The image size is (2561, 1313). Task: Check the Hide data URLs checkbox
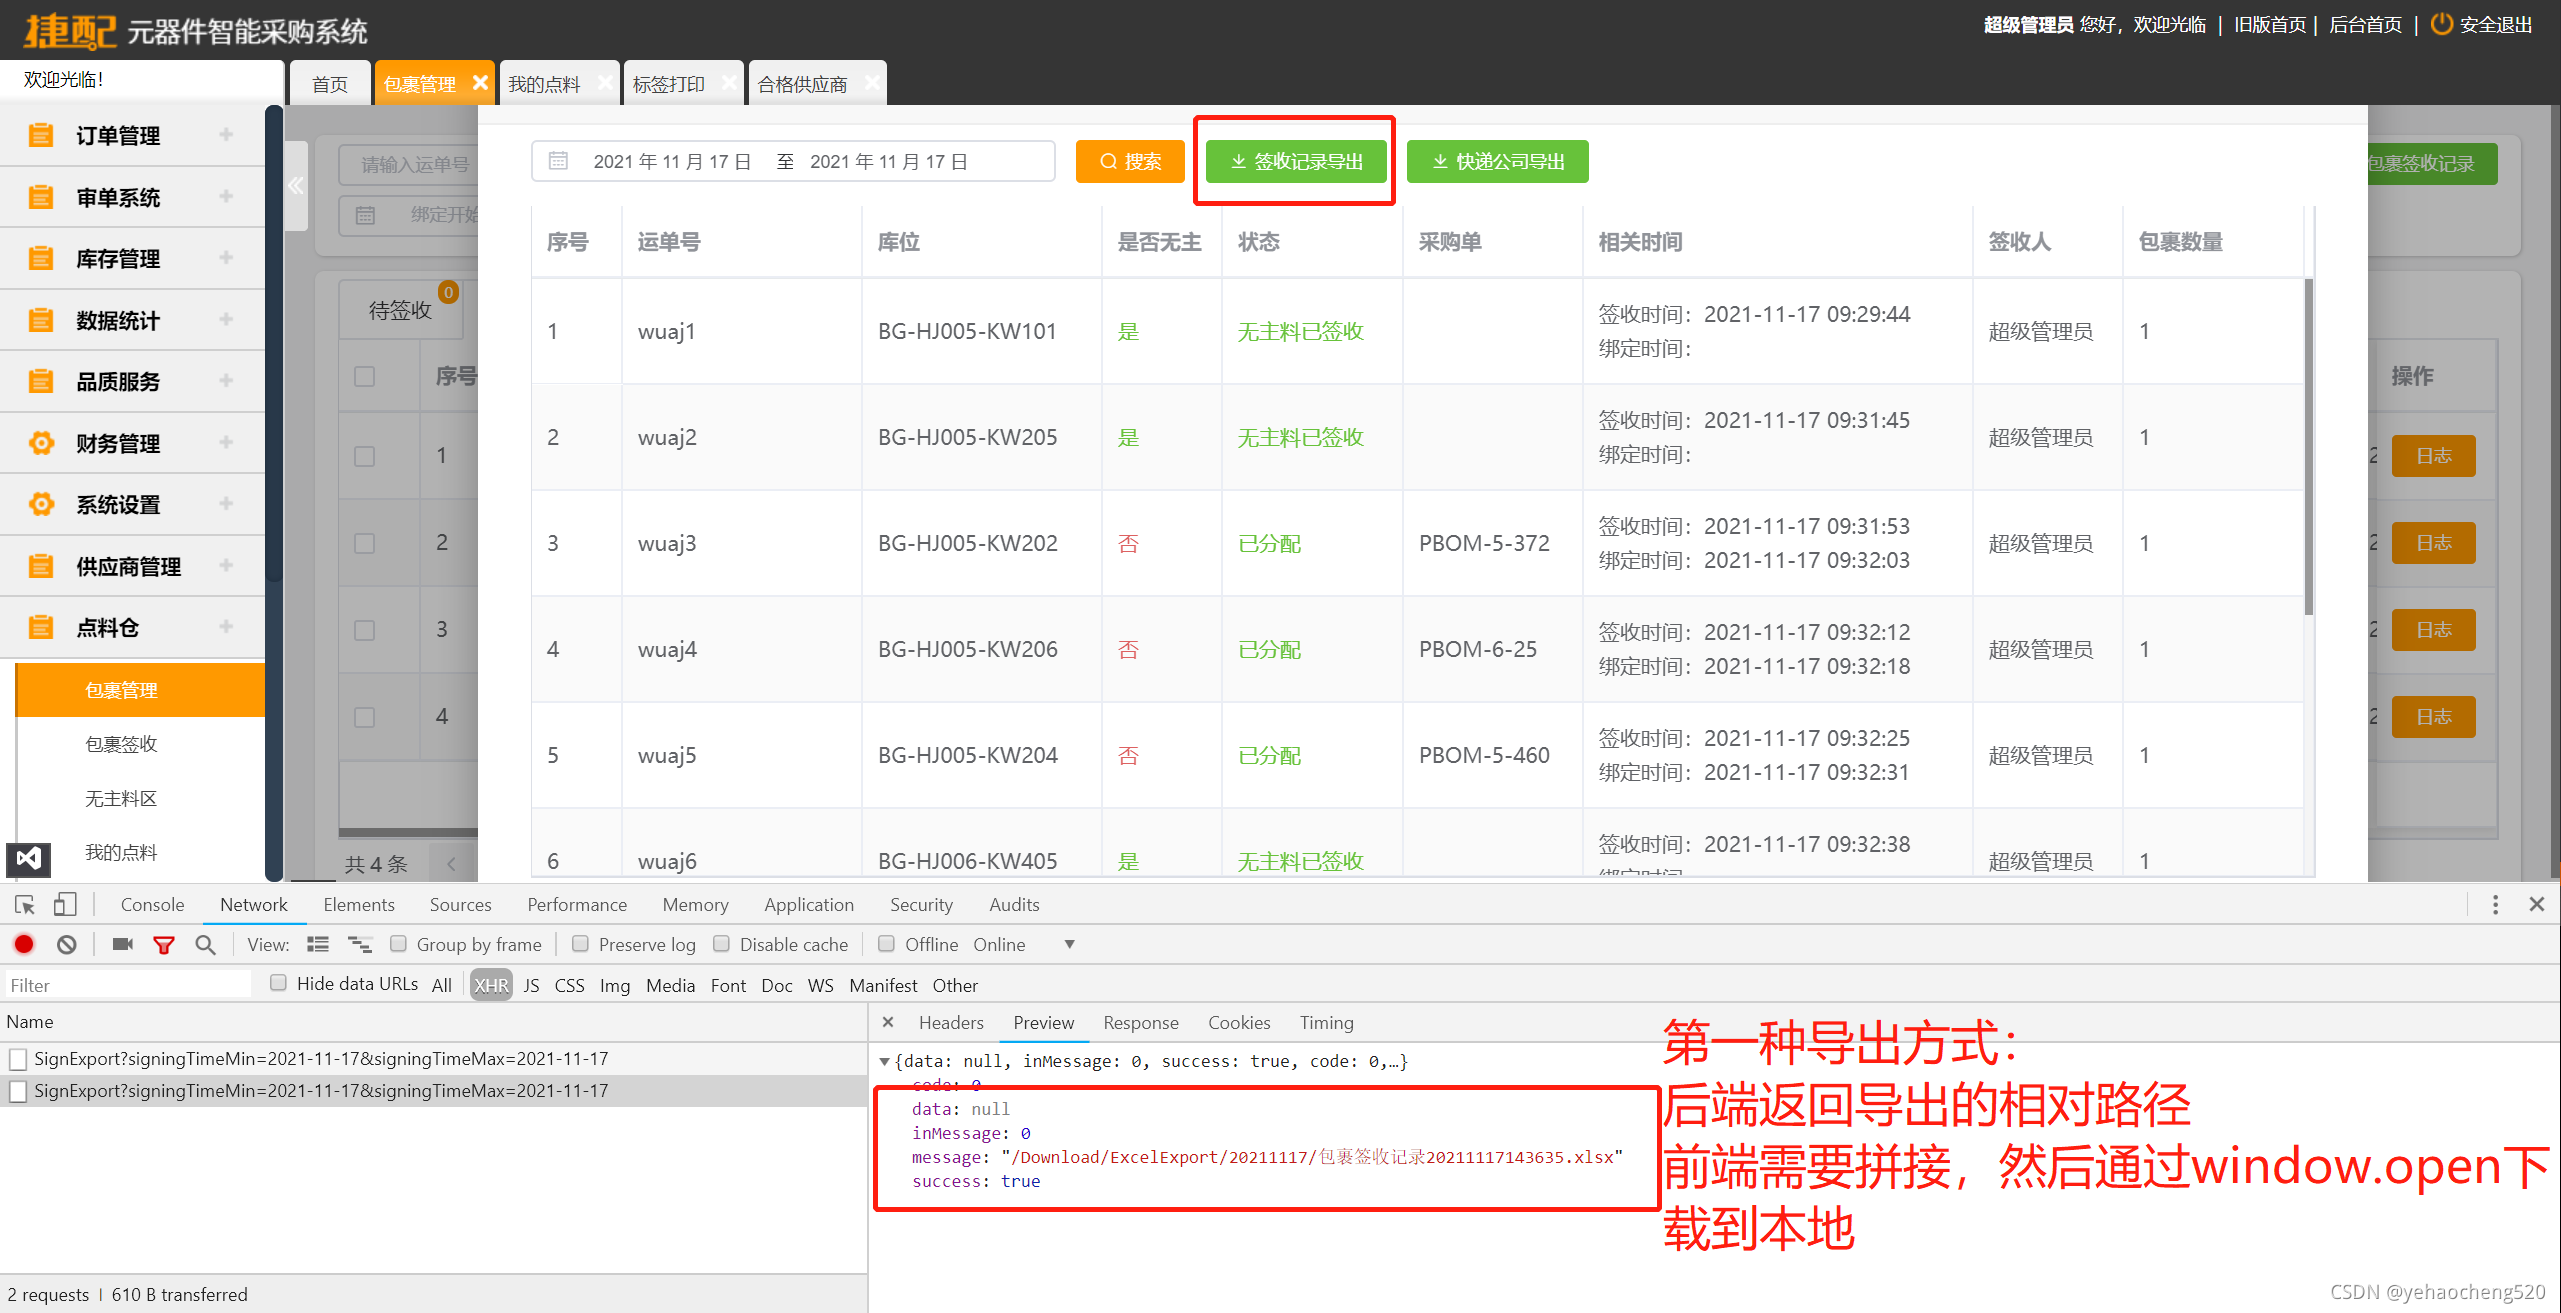[x=279, y=983]
